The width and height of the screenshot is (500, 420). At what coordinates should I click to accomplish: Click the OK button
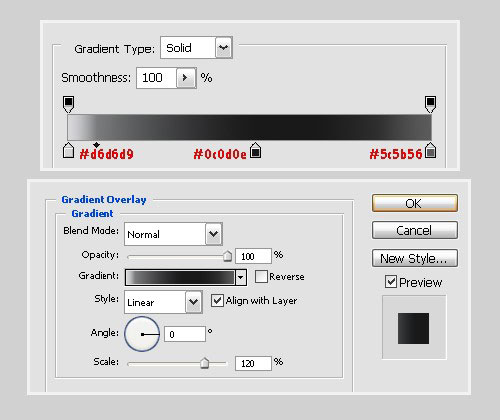[415, 203]
